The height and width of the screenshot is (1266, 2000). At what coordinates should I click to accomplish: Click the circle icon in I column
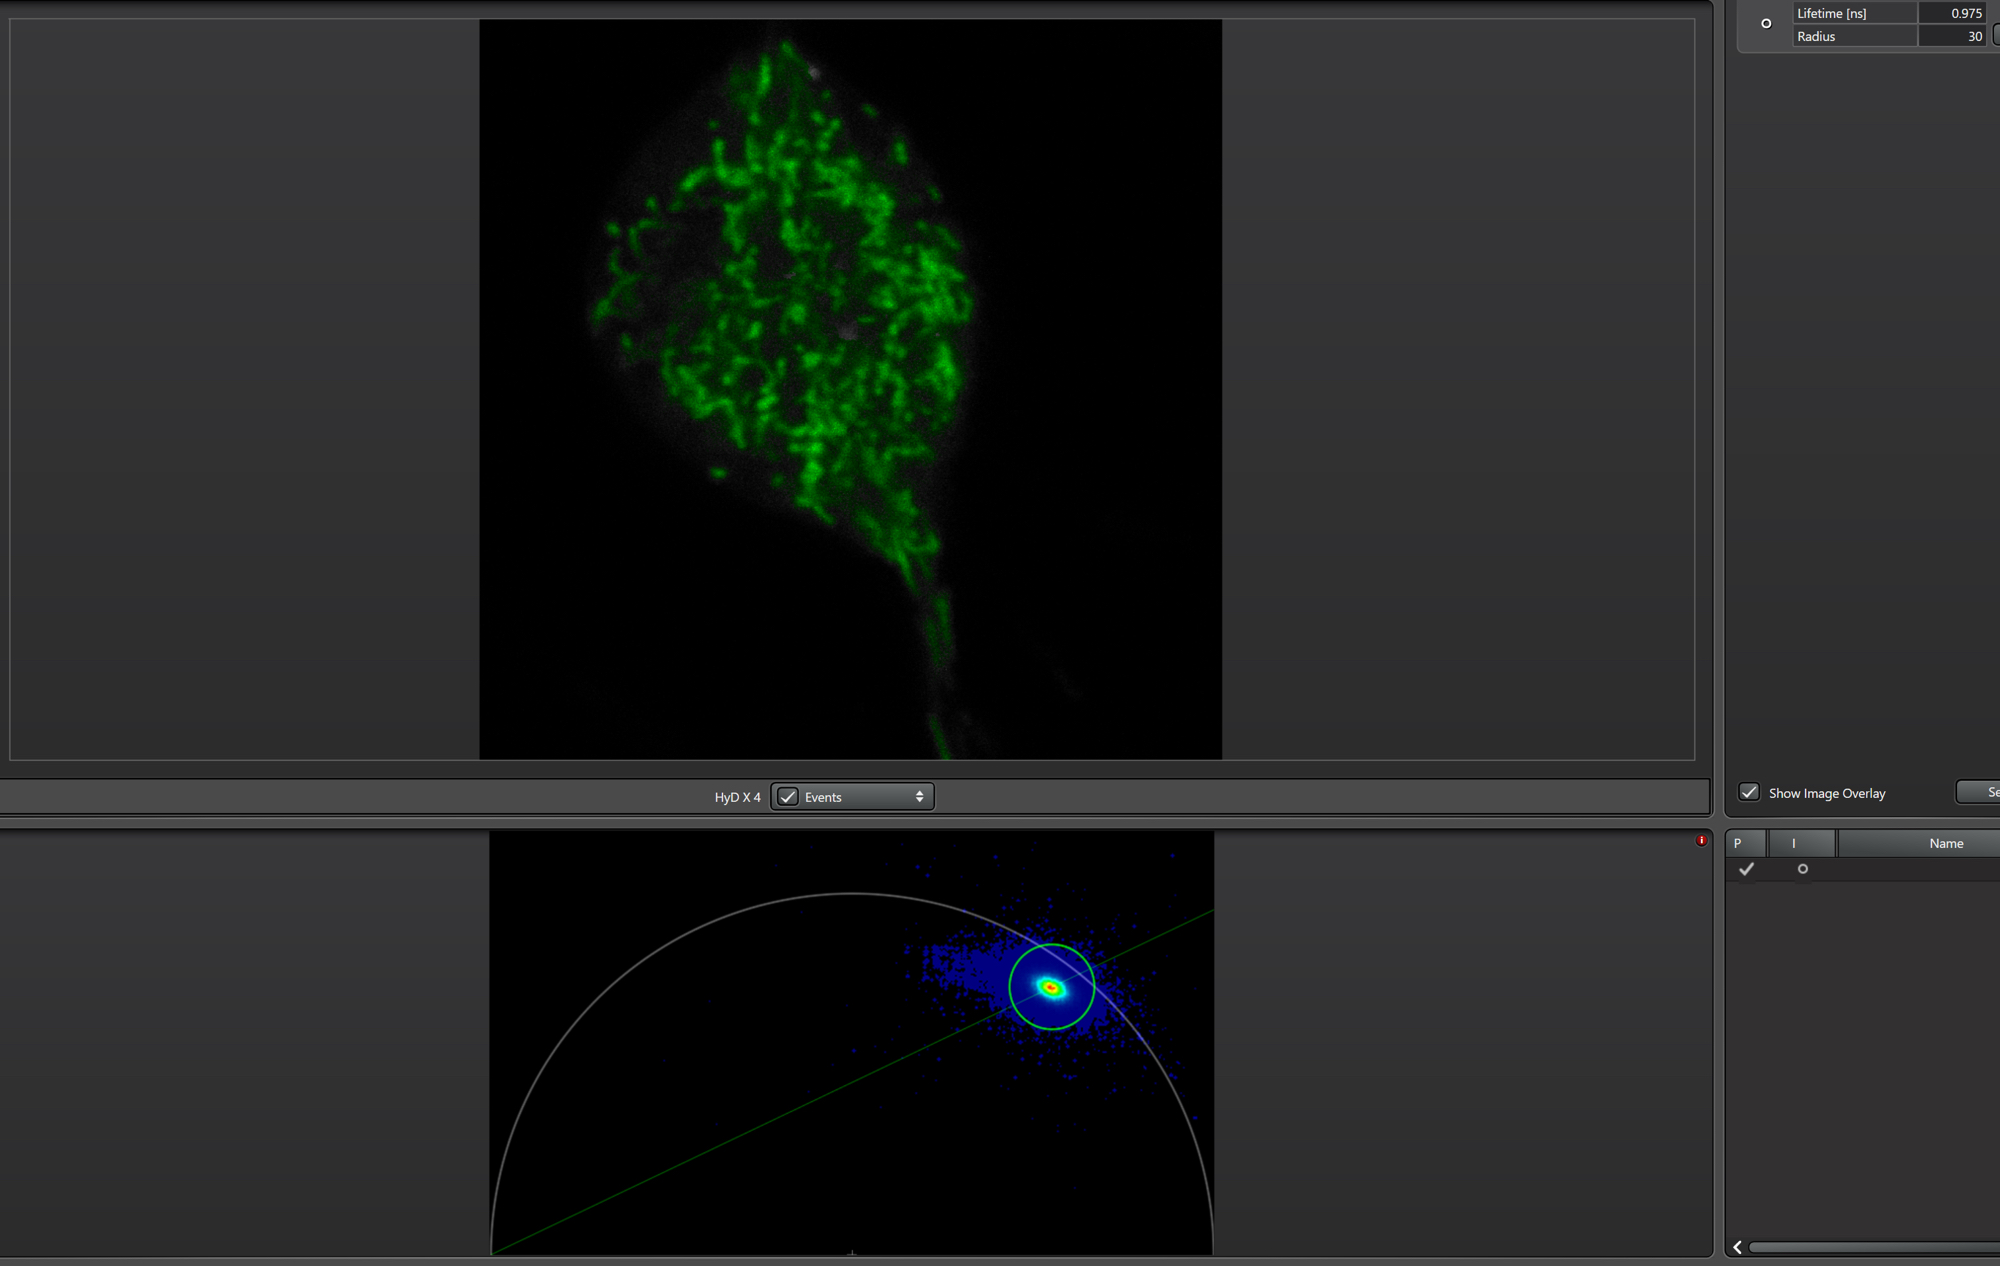[1802, 869]
